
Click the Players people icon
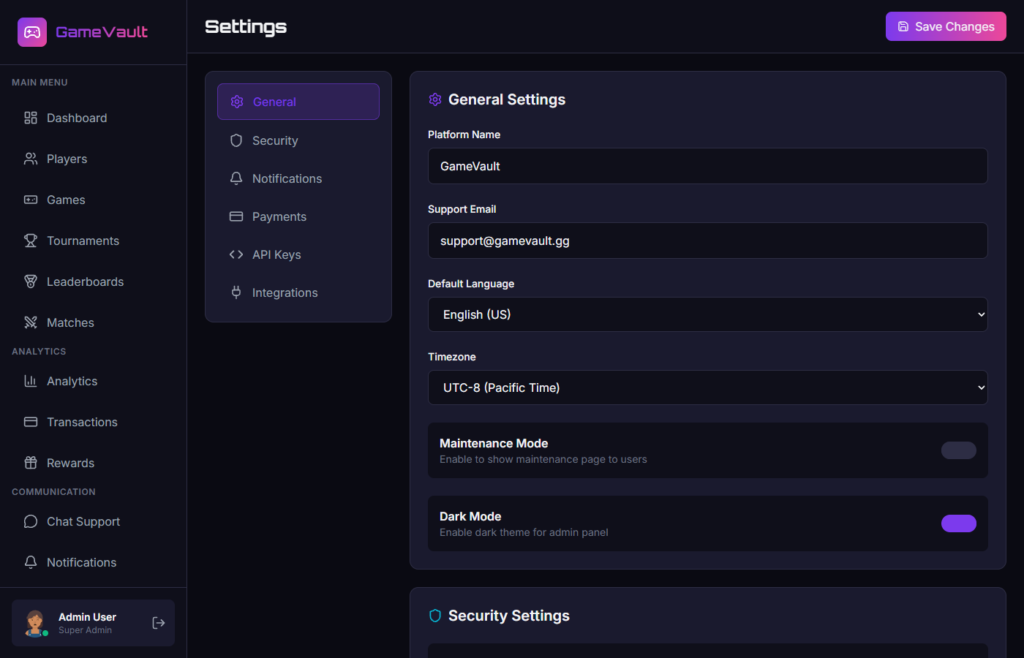(x=31, y=159)
